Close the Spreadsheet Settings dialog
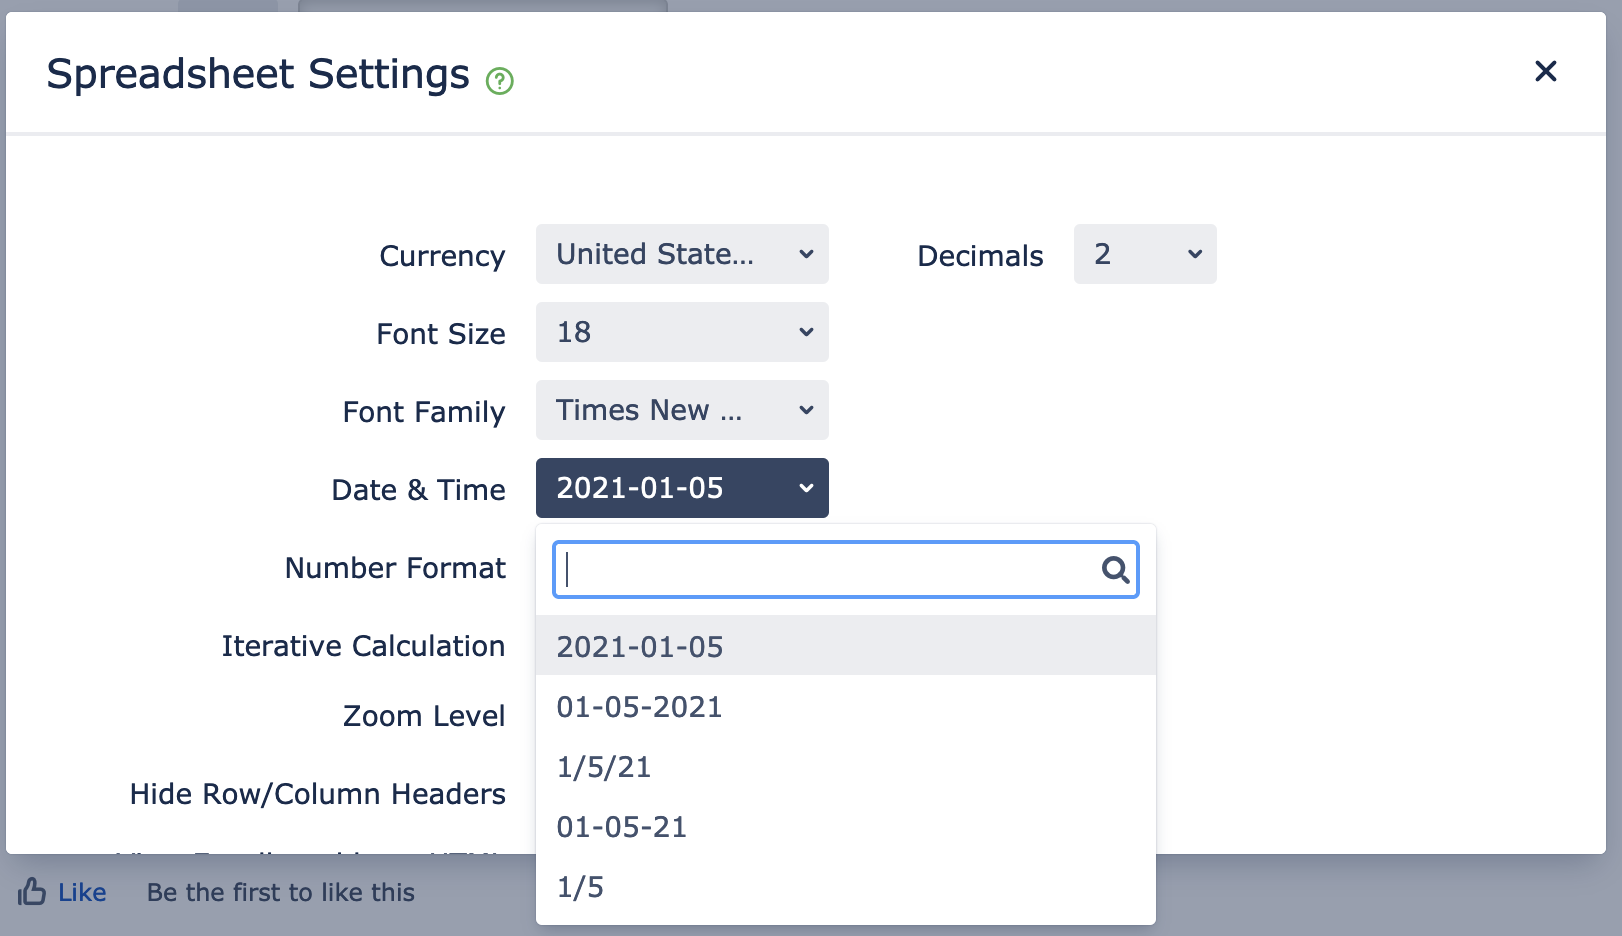1622x936 pixels. click(x=1545, y=71)
